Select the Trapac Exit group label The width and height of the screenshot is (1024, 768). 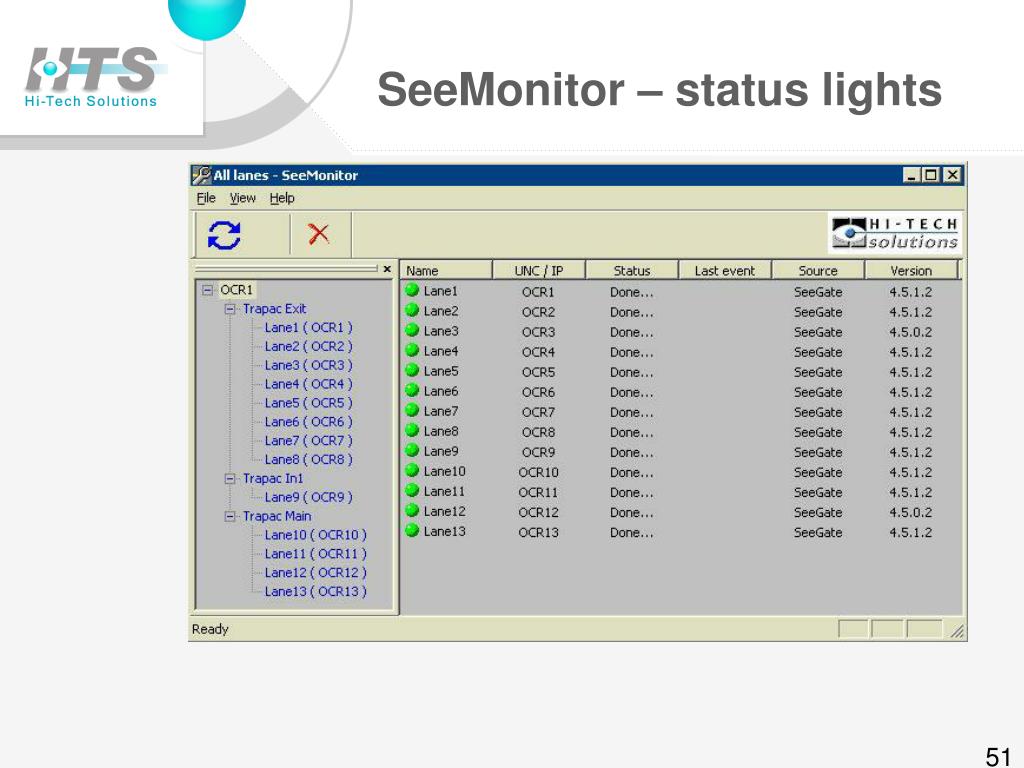click(274, 309)
